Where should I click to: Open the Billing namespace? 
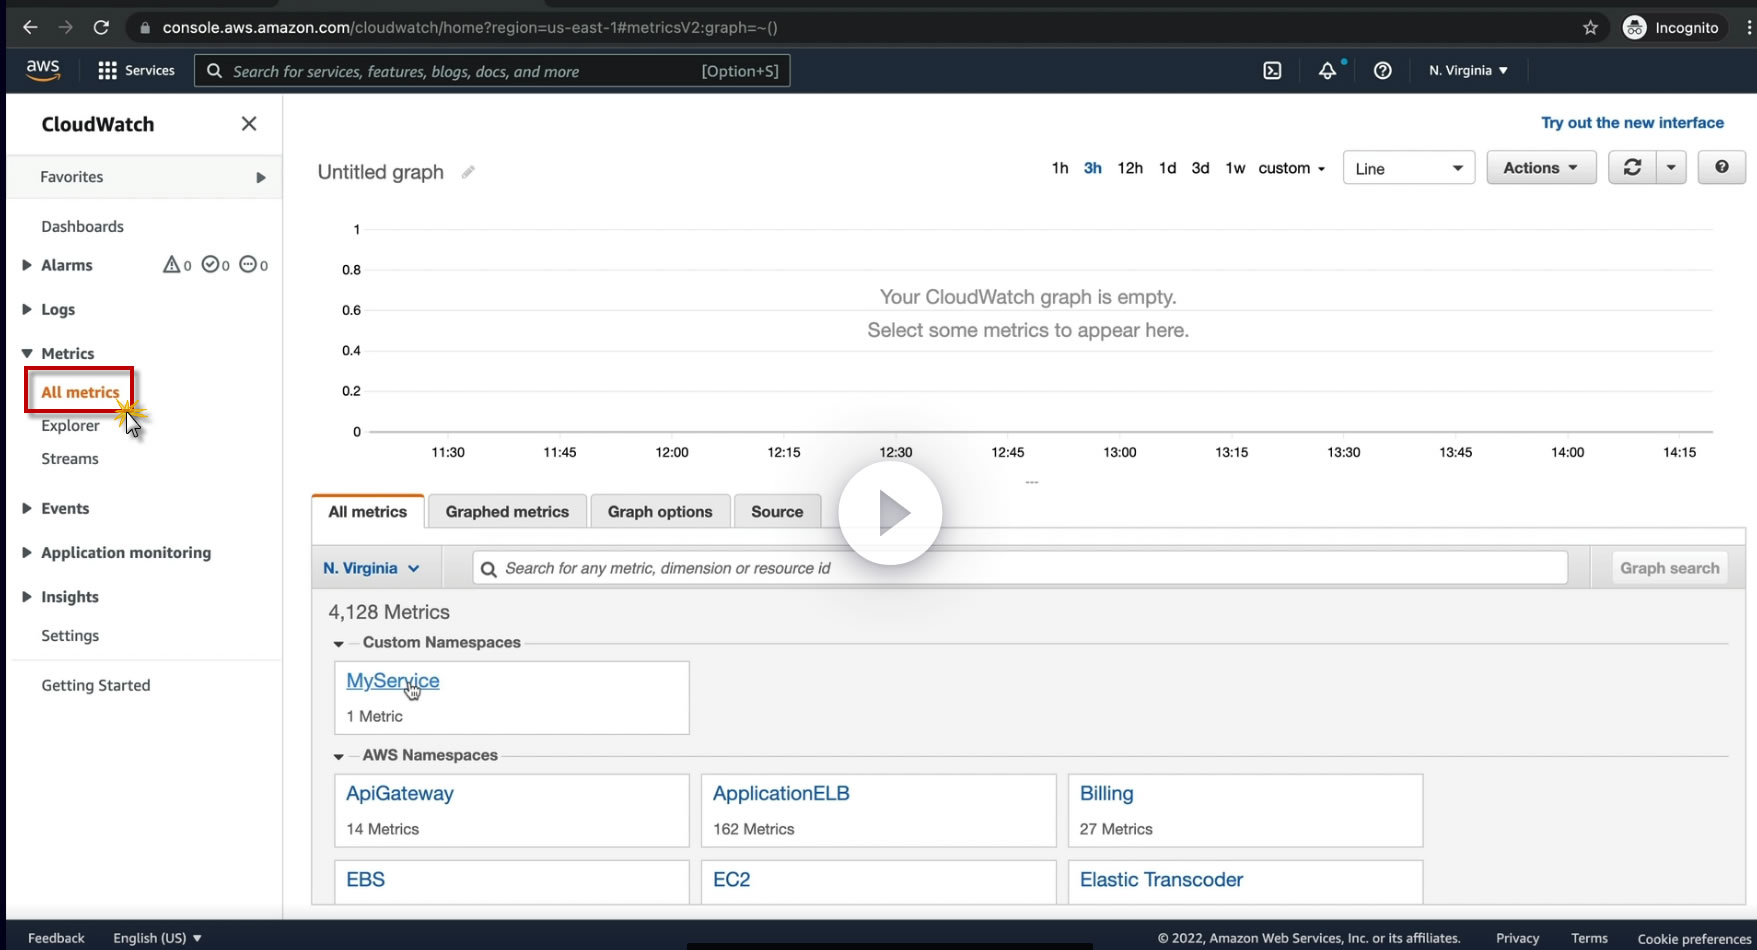click(x=1107, y=794)
